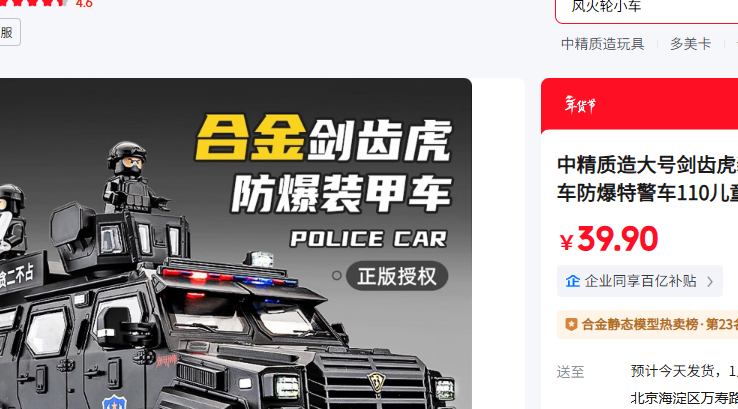Viewport: 738px width, 409px height.
Task: Click the small circle dot beside 正版授权
Action: click(x=337, y=276)
